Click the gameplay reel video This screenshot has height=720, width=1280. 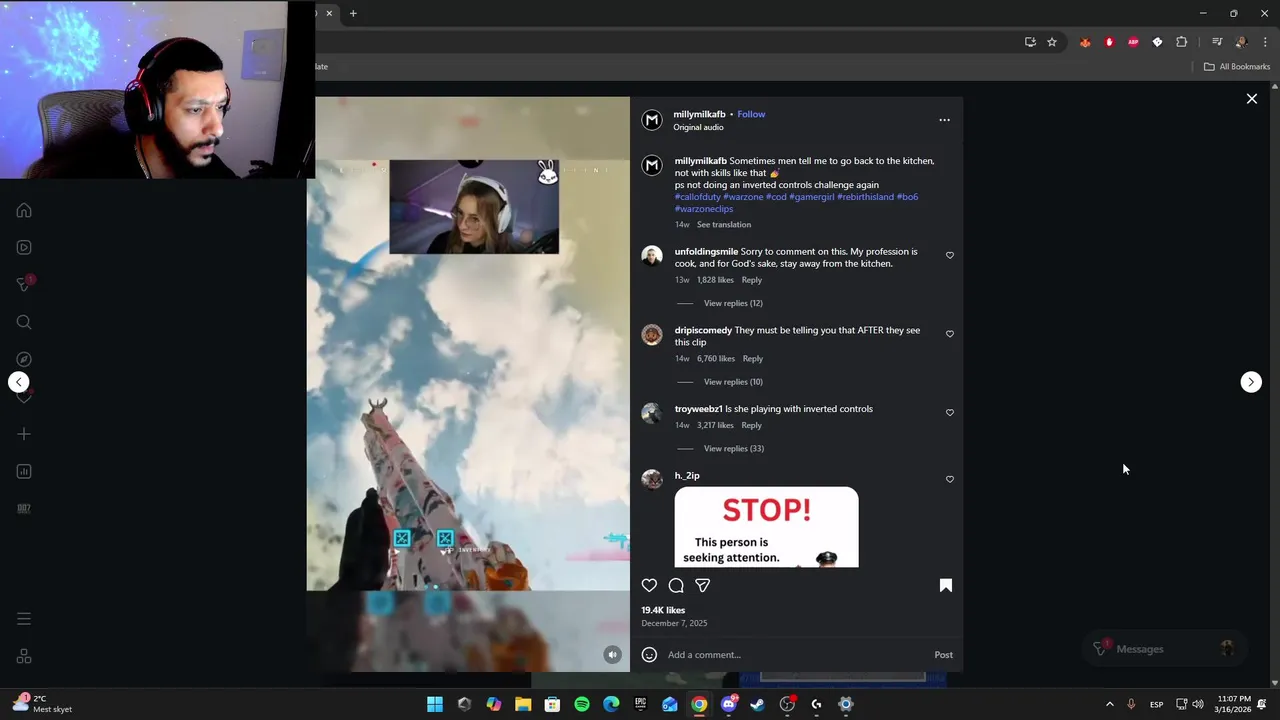(x=468, y=385)
